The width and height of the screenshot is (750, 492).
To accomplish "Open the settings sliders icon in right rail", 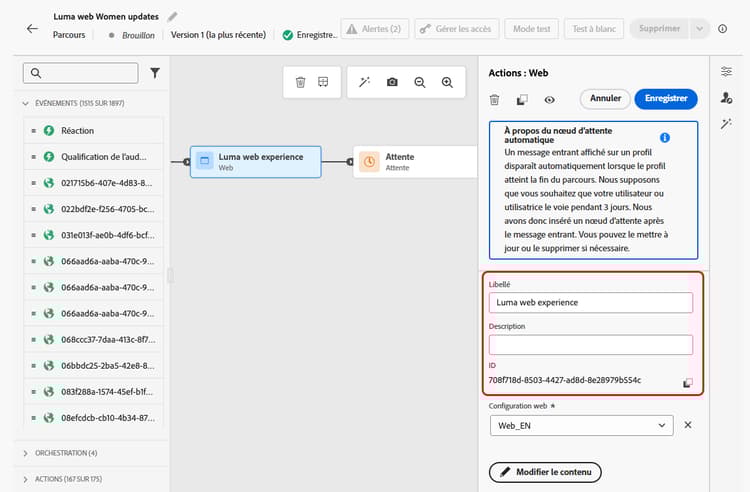I will click(726, 72).
